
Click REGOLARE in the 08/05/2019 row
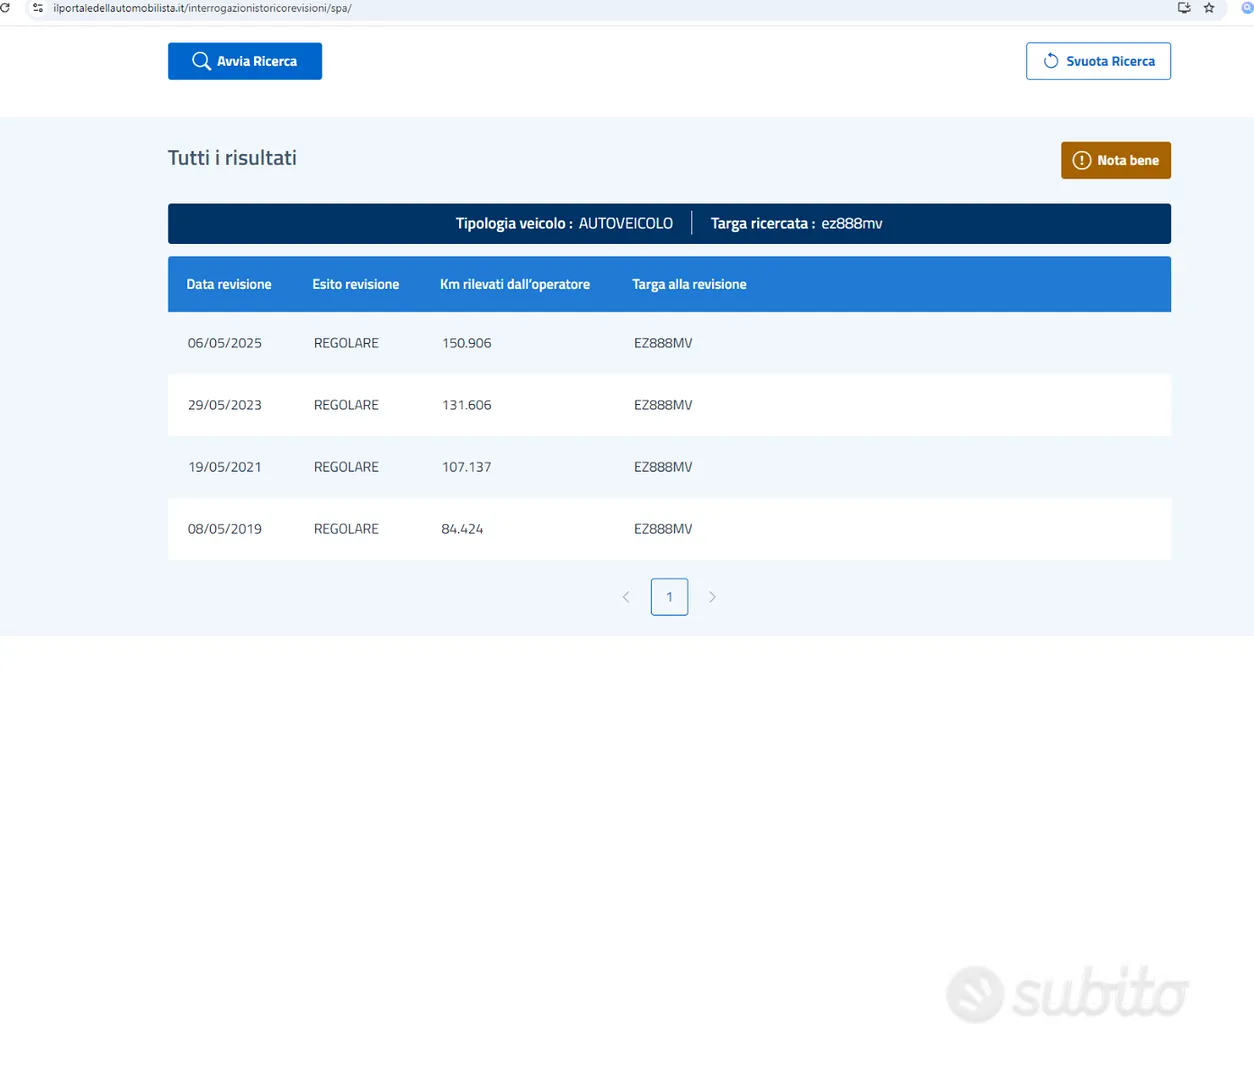click(x=346, y=529)
